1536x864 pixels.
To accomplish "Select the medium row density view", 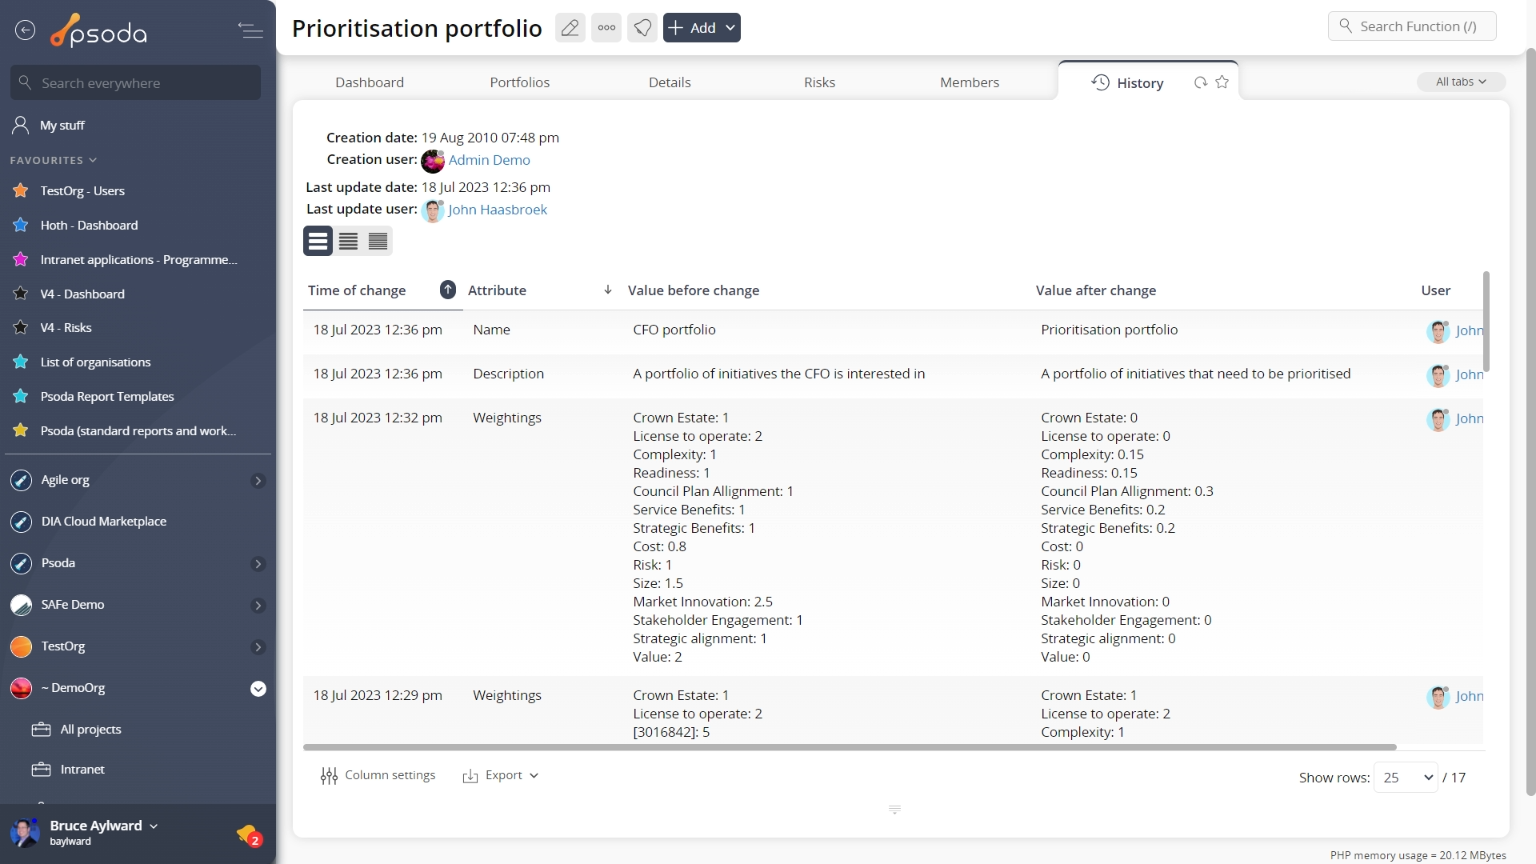I will [348, 241].
